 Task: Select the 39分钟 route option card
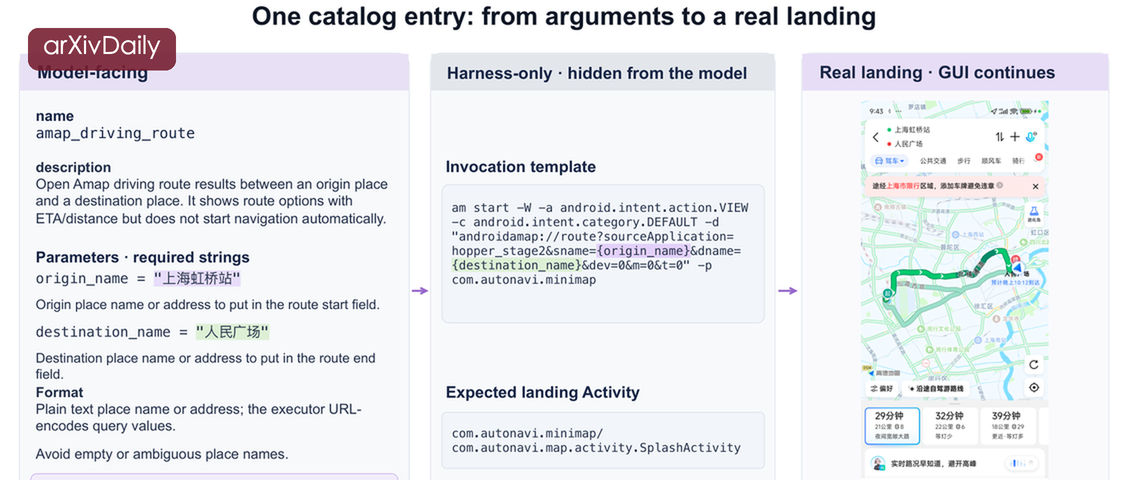[1008, 426]
